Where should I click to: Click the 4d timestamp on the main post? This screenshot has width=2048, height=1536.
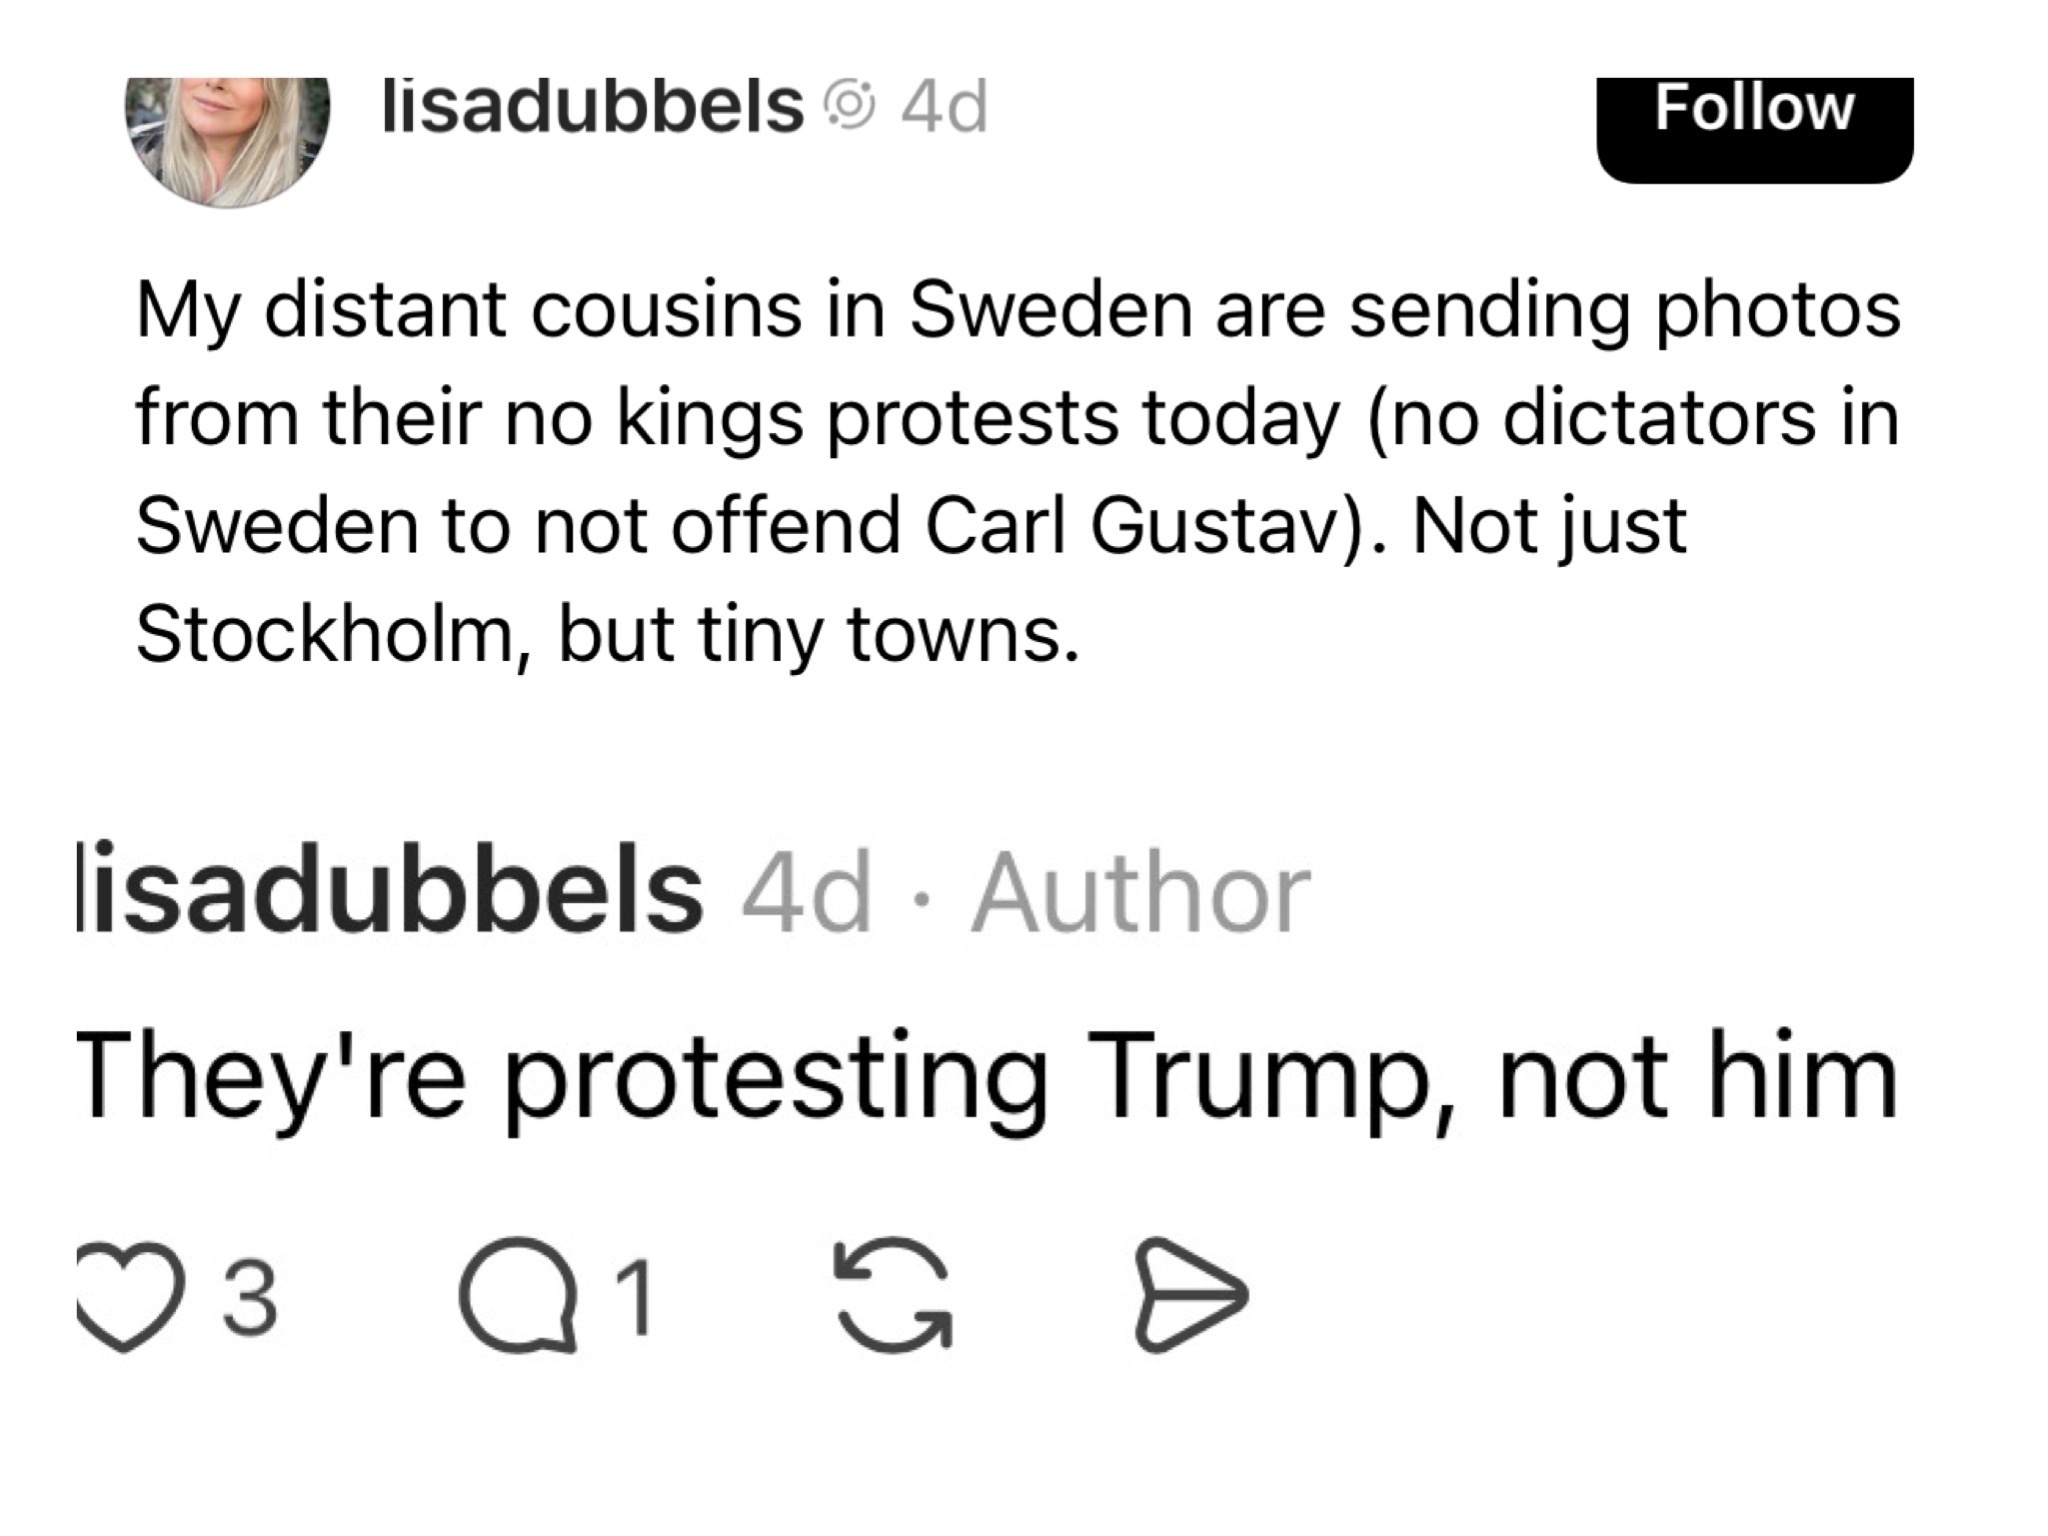click(x=943, y=107)
